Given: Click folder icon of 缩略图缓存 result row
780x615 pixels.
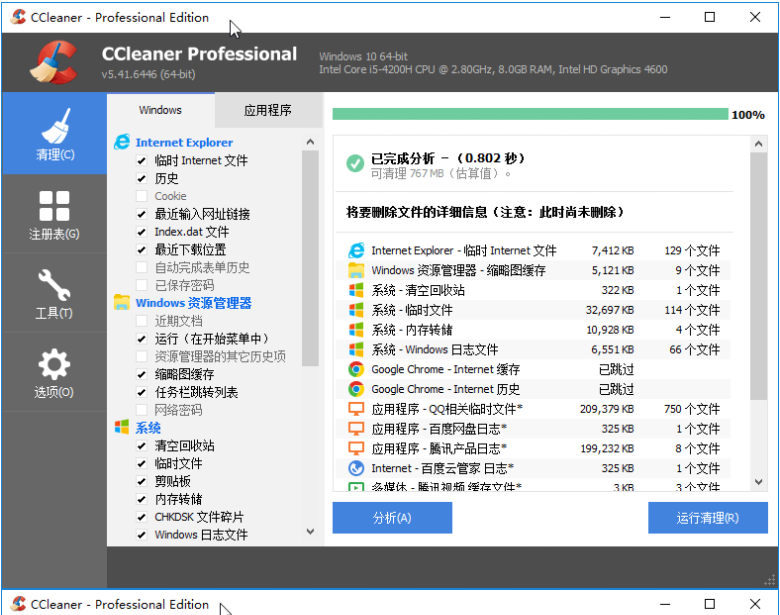Looking at the screenshot, I should [356, 270].
